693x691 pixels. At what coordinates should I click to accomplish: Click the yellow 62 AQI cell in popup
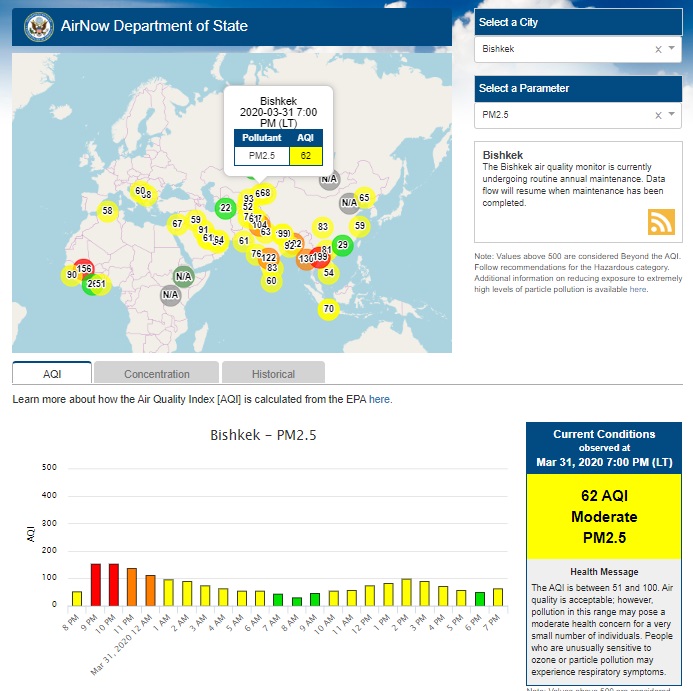point(305,155)
